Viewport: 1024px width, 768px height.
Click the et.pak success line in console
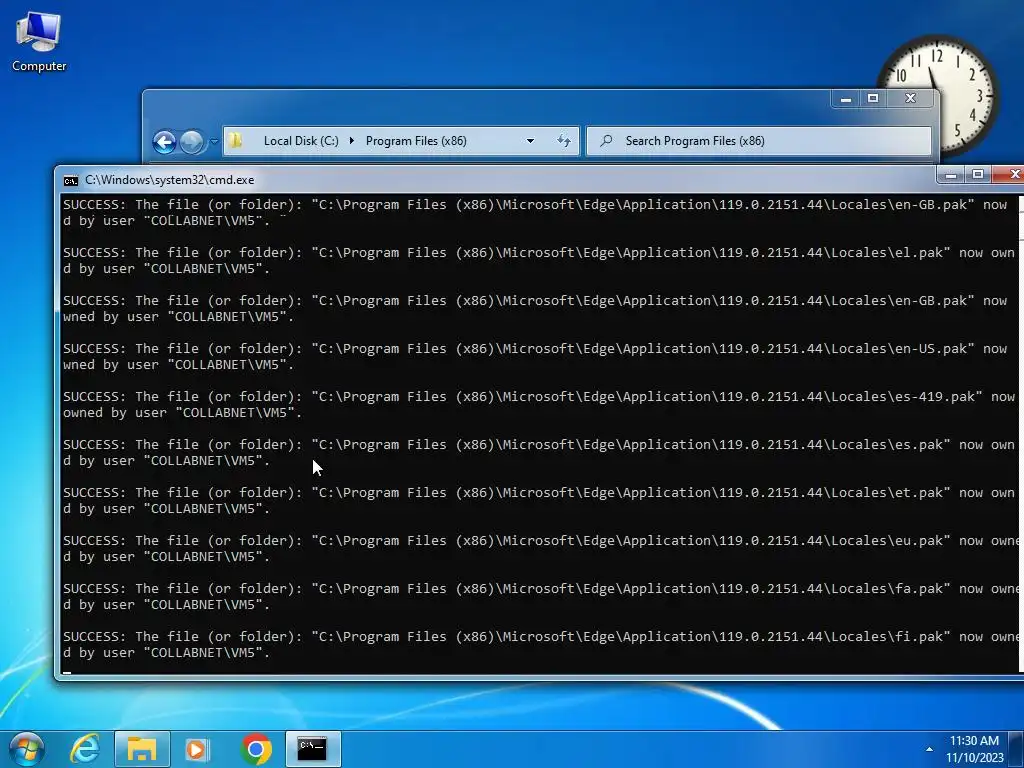tap(539, 500)
